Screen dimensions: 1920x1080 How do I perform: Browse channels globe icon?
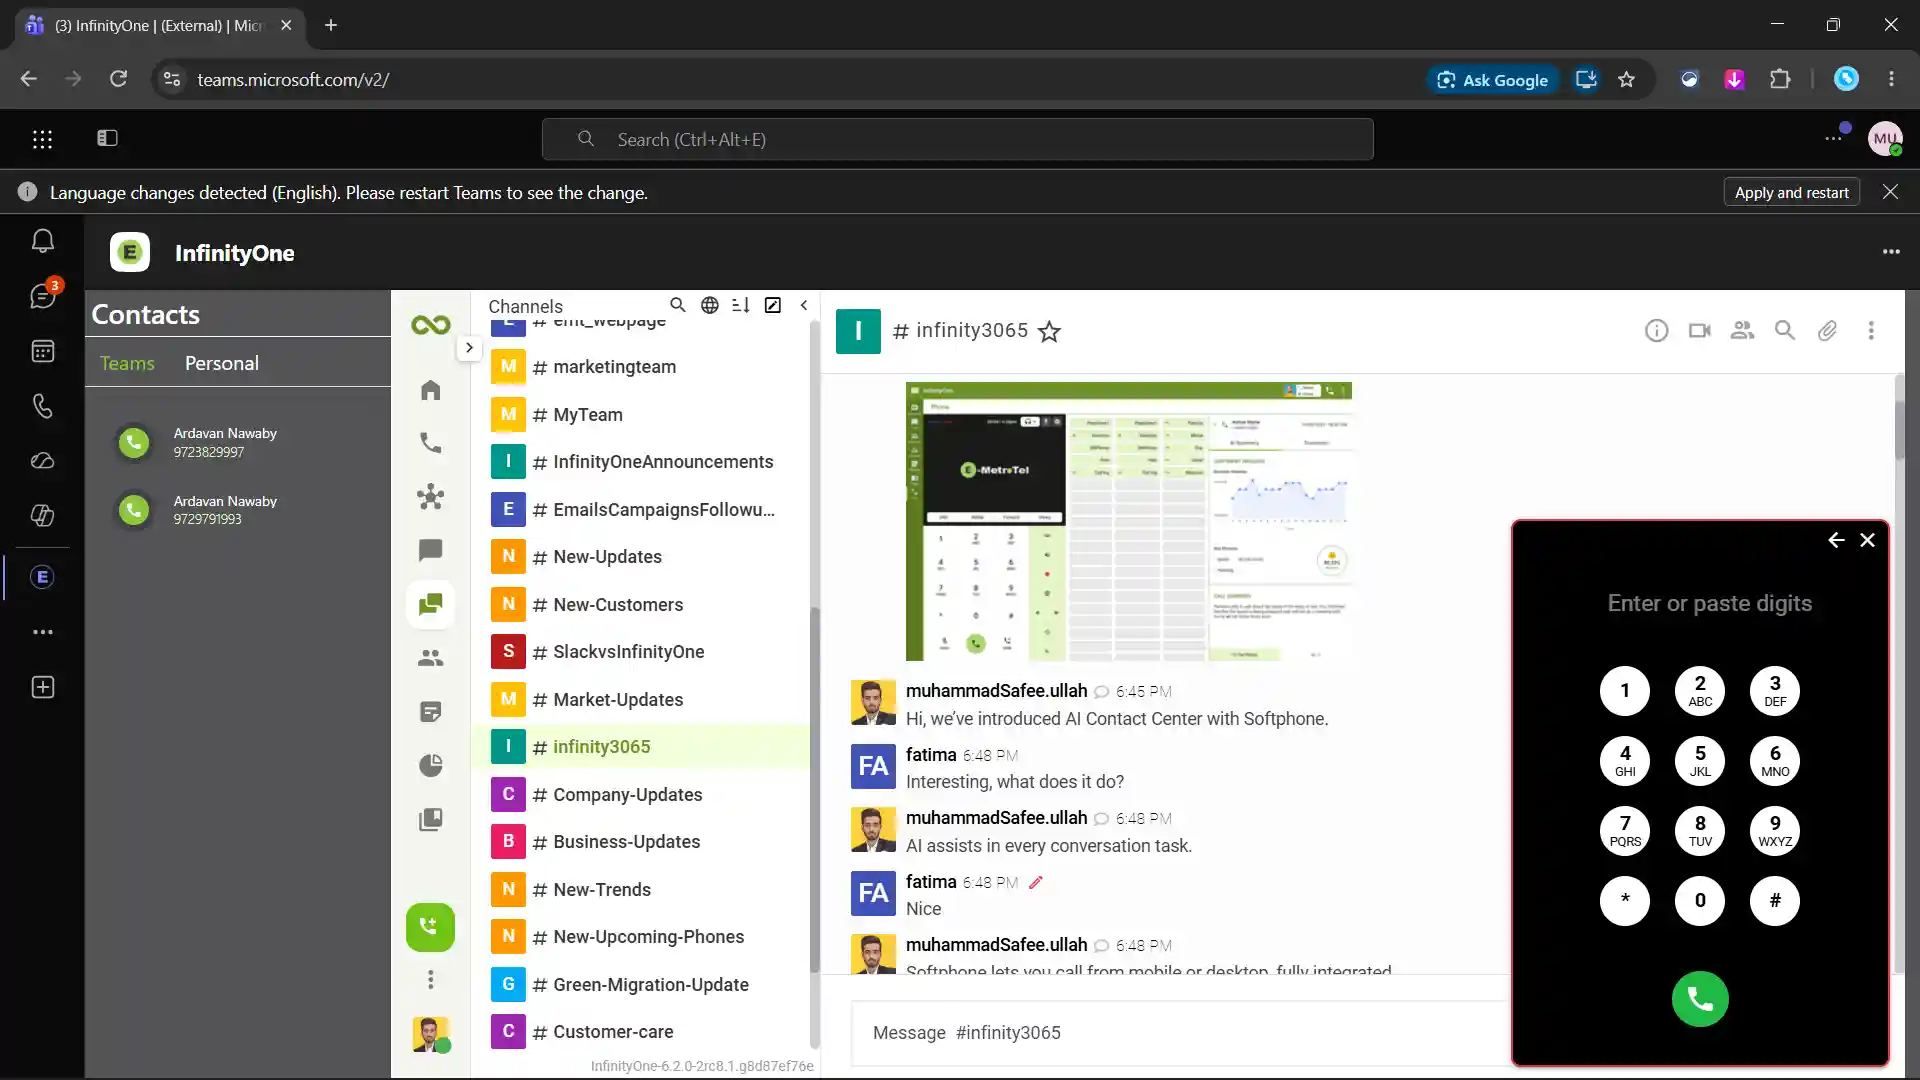(709, 305)
